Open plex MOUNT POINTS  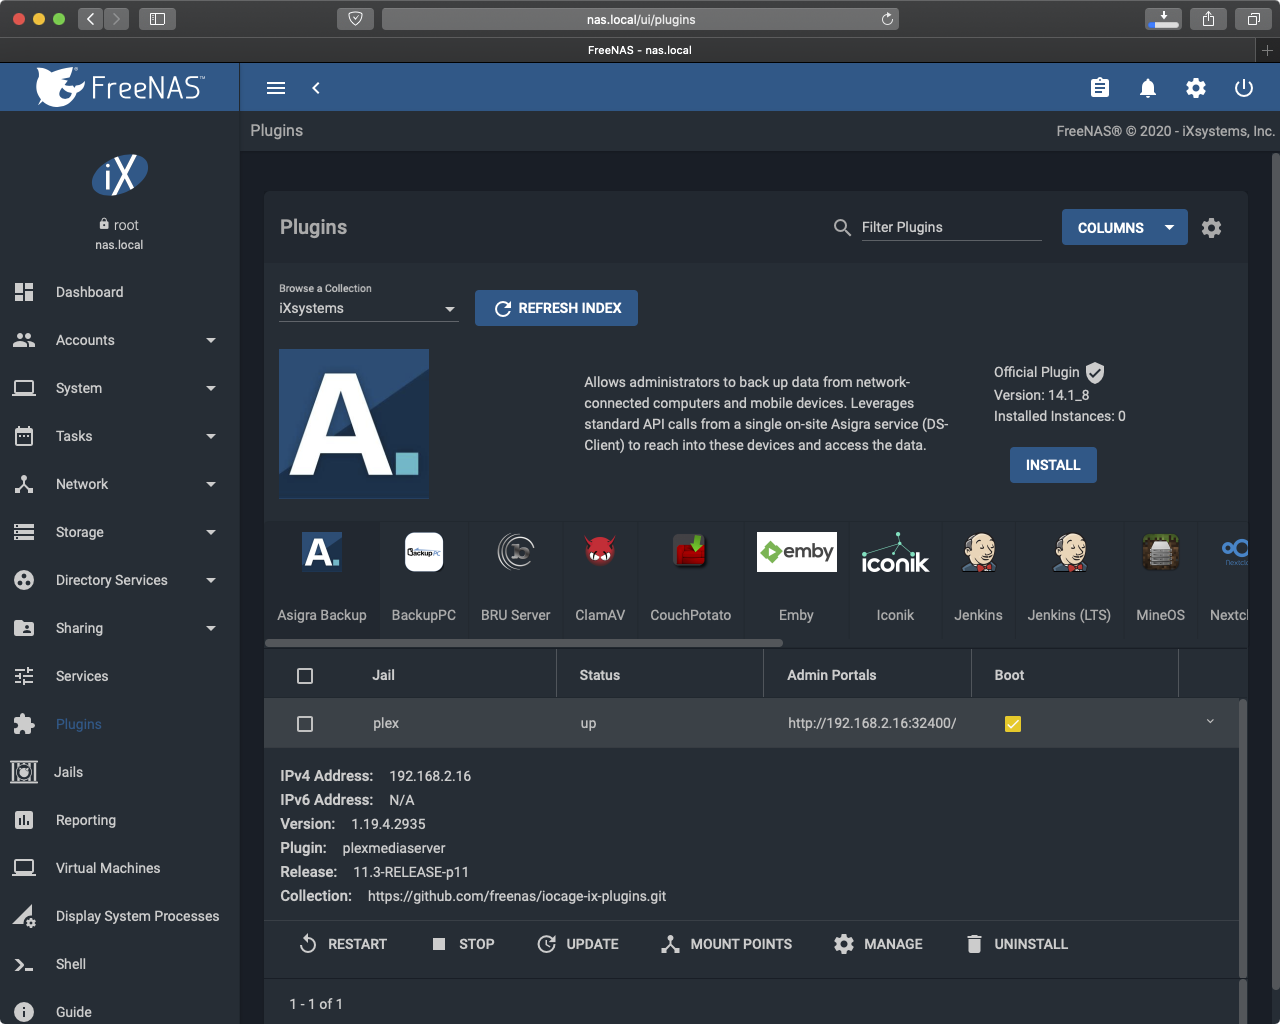click(x=726, y=944)
